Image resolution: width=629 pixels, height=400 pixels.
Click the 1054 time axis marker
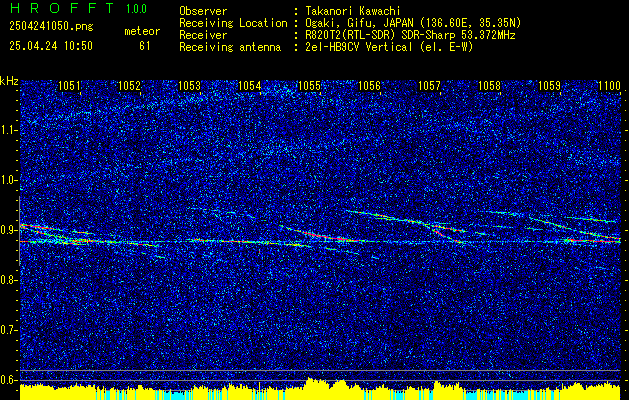point(249,85)
